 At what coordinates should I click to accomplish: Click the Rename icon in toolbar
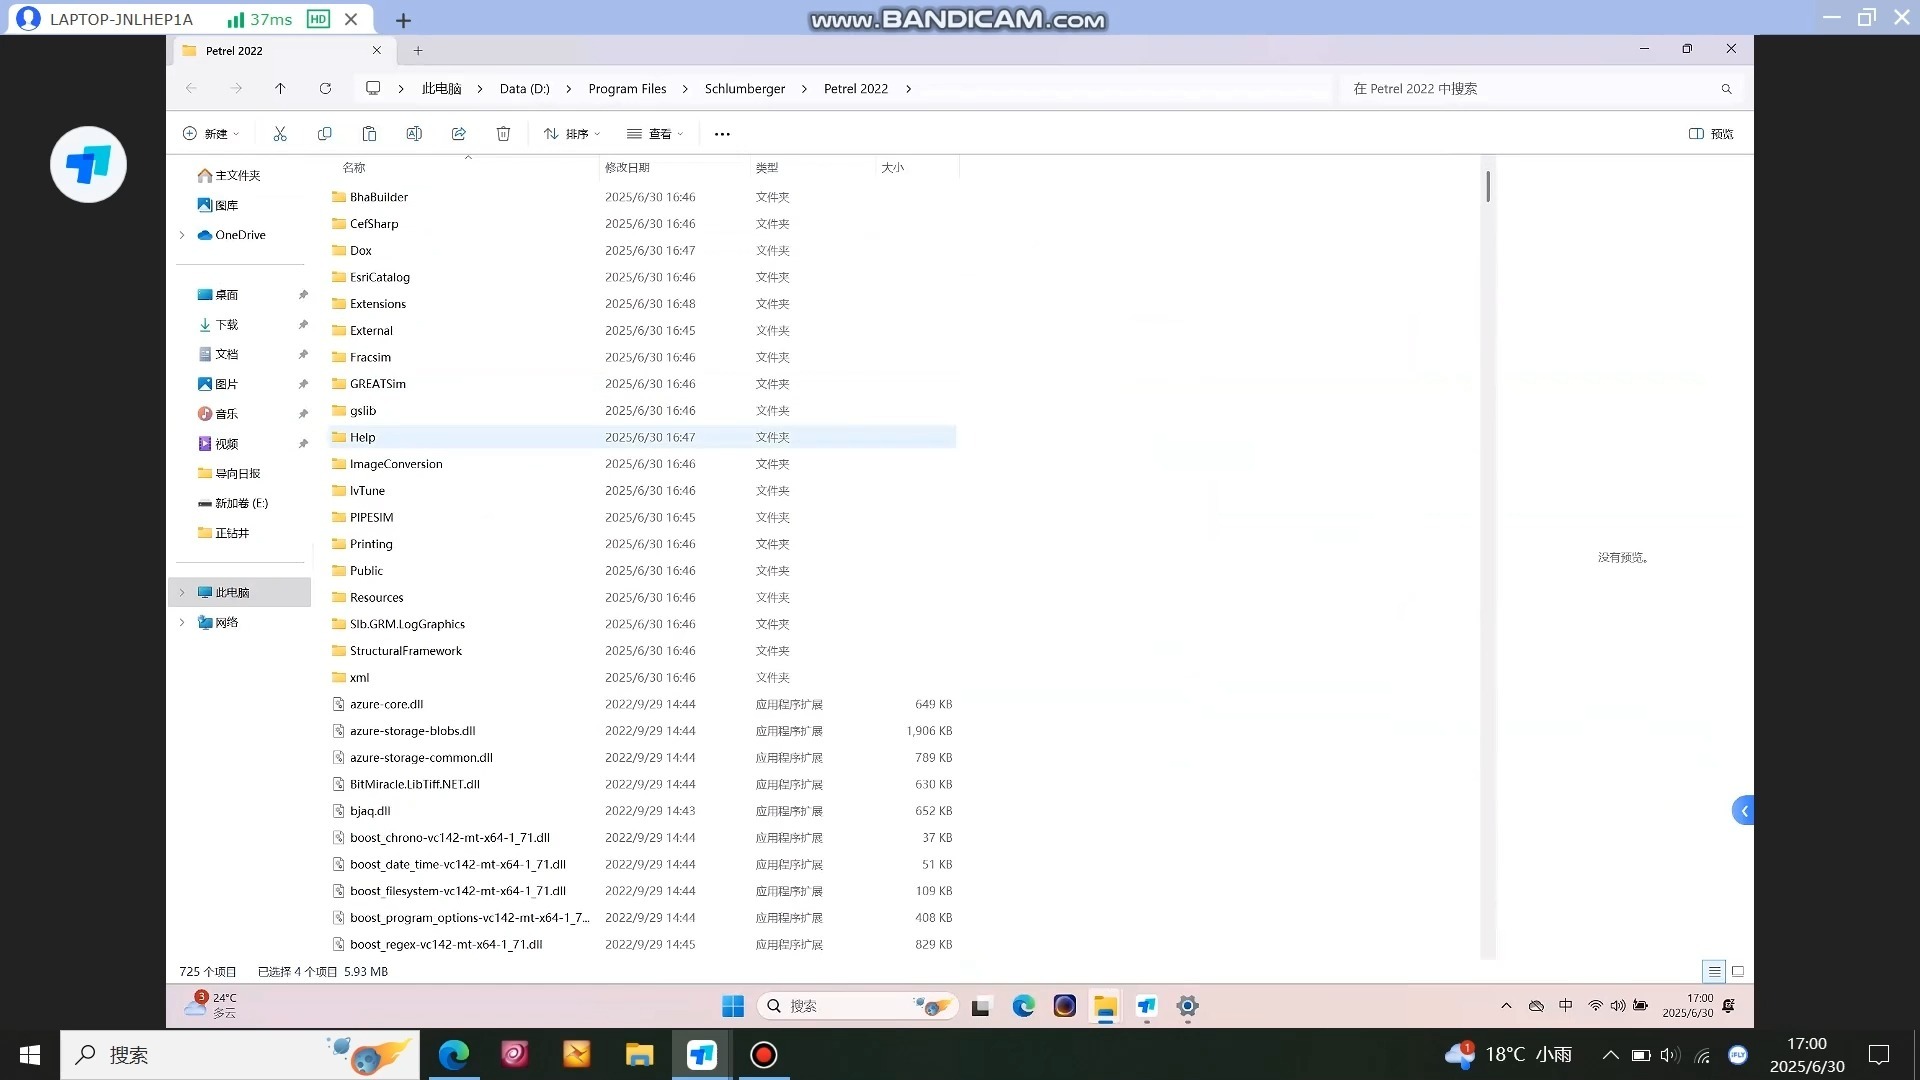point(414,133)
